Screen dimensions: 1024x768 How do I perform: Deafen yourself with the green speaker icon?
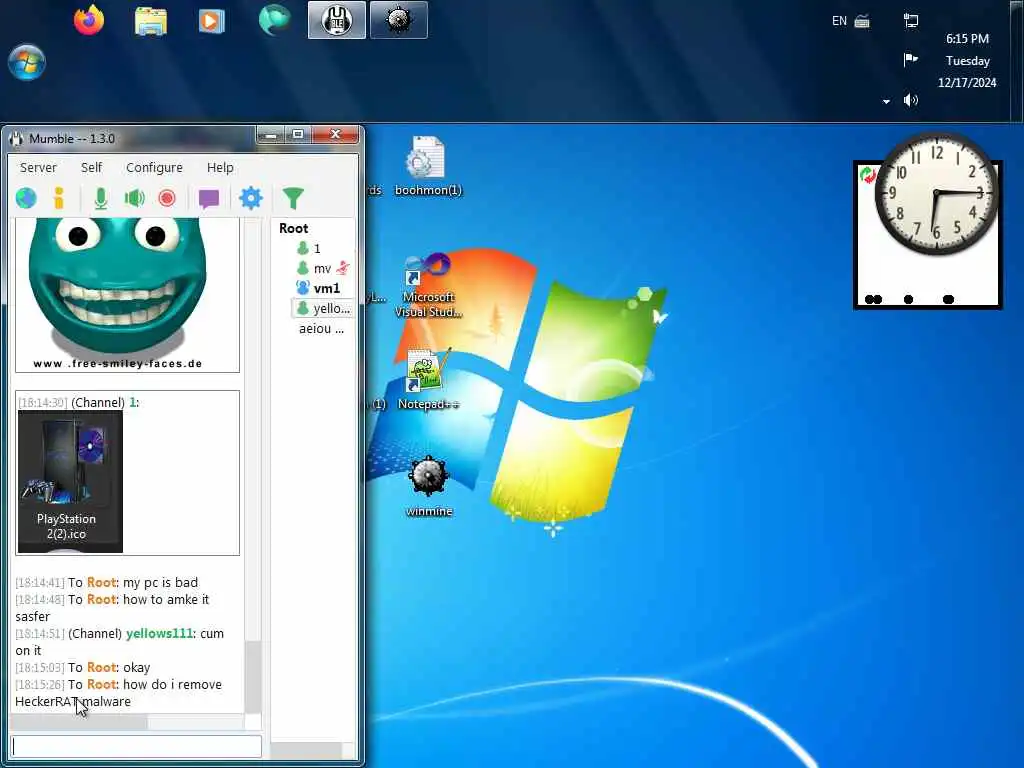[x=134, y=198]
